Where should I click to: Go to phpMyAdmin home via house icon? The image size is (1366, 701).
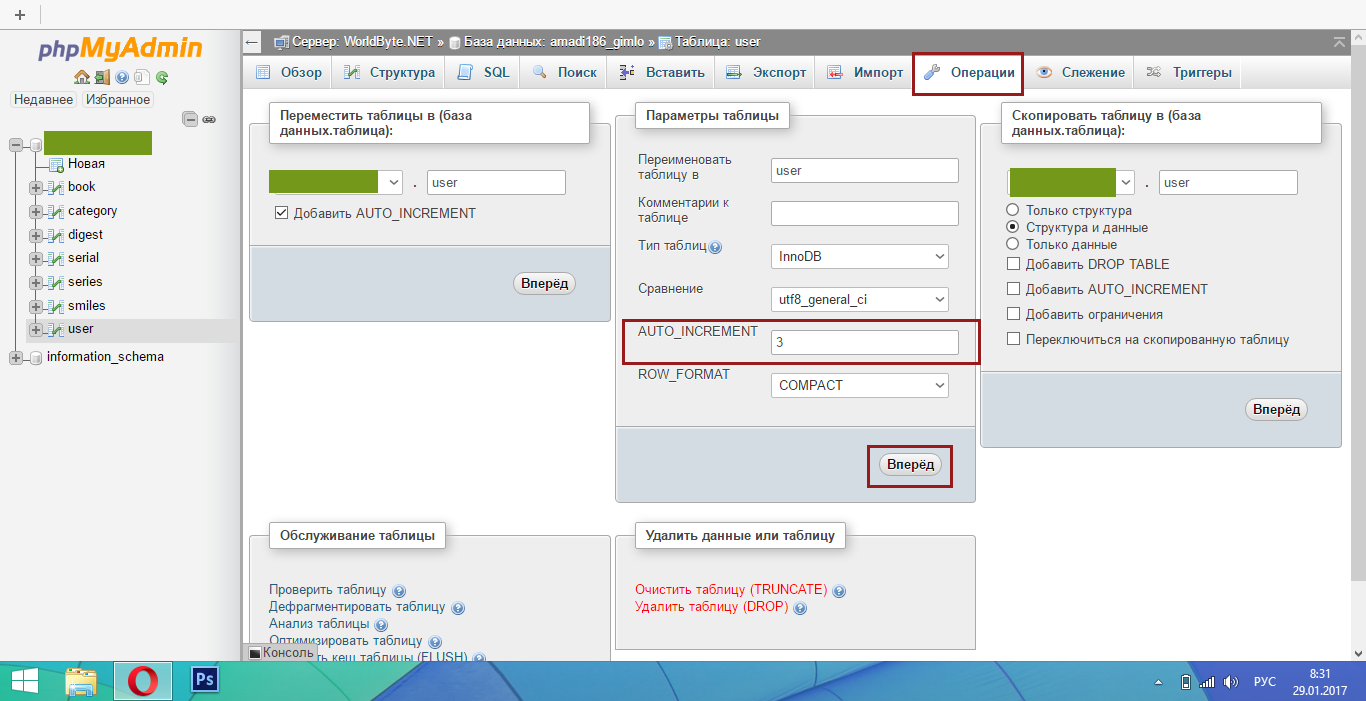(x=81, y=77)
